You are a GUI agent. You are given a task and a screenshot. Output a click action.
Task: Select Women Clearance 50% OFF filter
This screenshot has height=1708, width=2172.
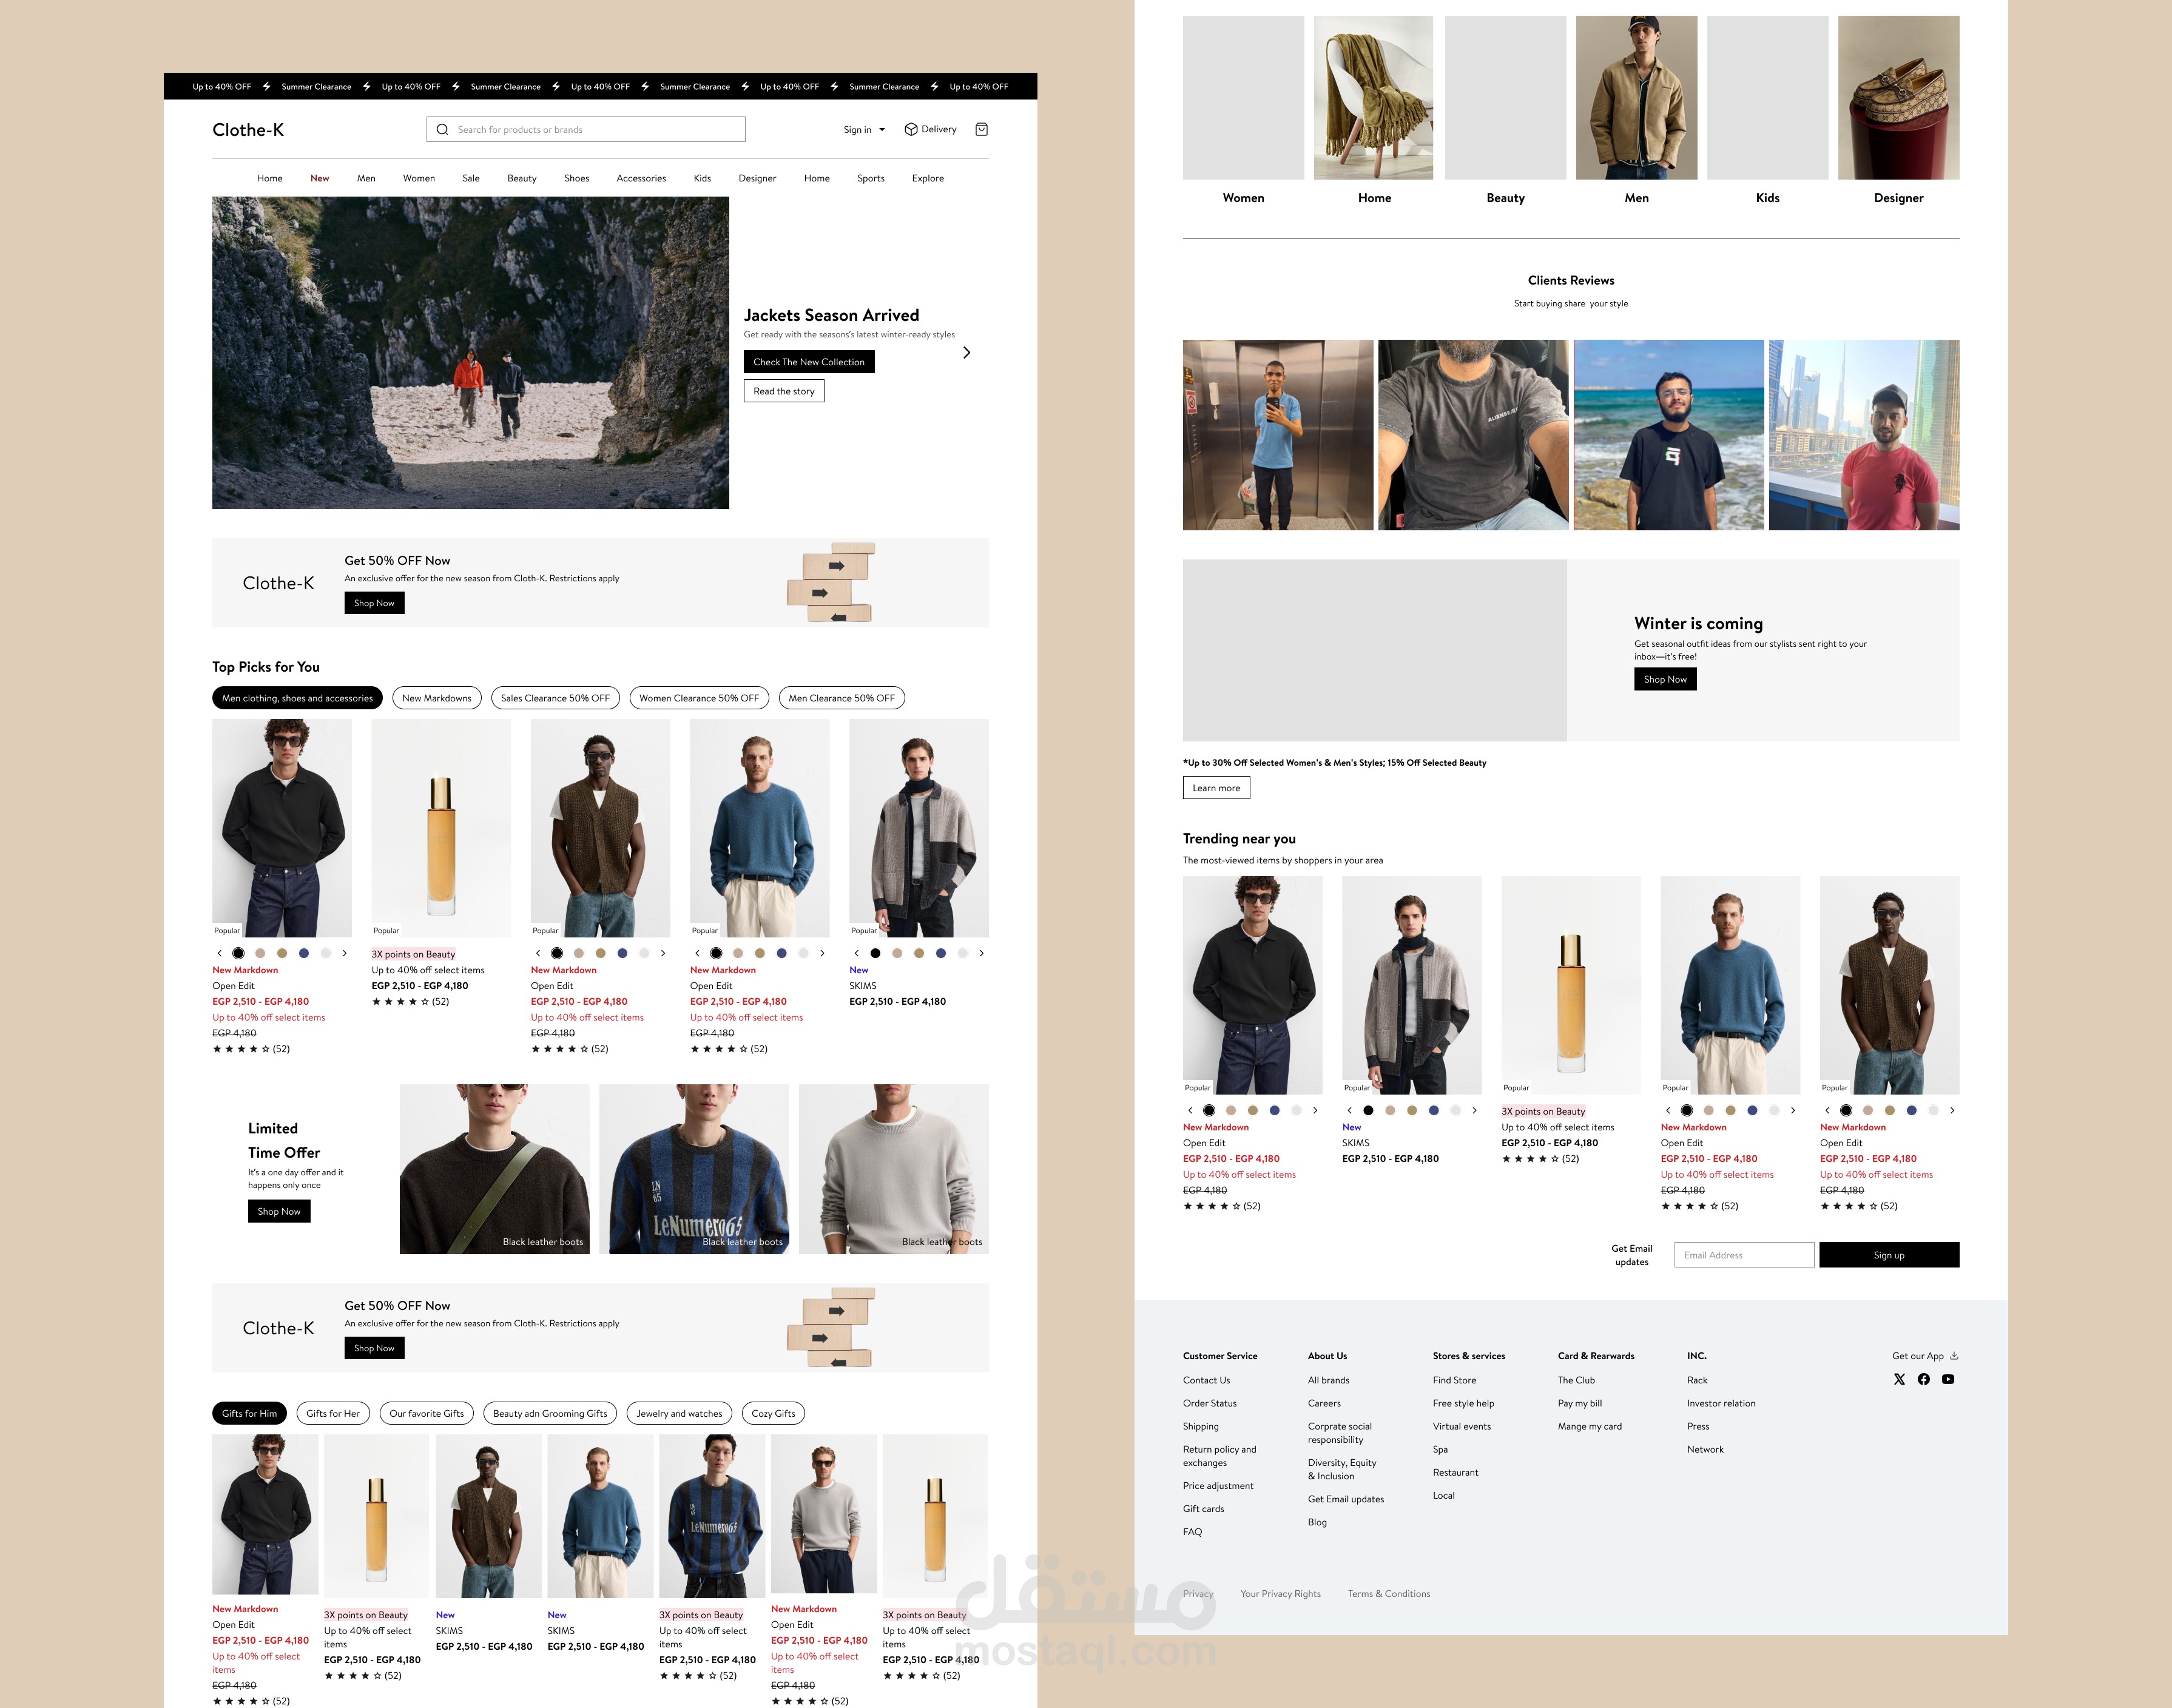click(700, 696)
